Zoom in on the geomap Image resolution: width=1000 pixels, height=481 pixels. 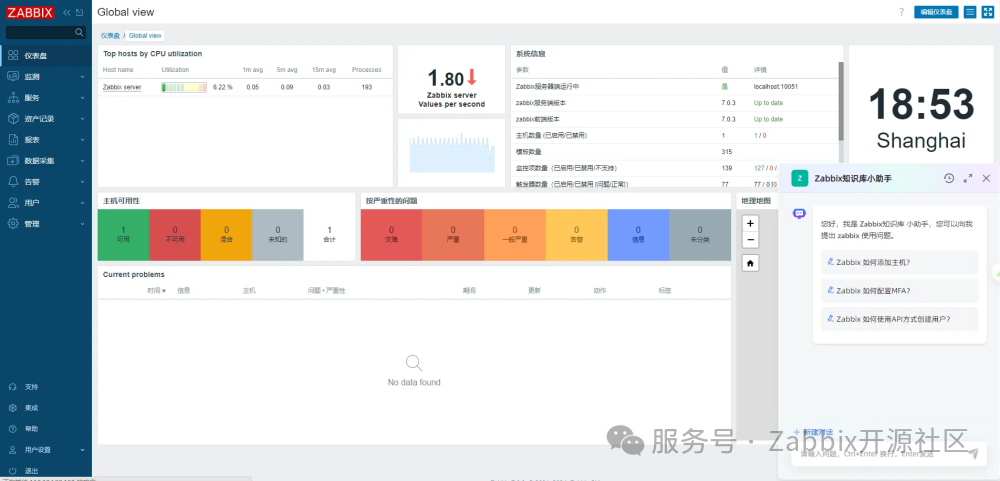pyautogui.click(x=751, y=223)
